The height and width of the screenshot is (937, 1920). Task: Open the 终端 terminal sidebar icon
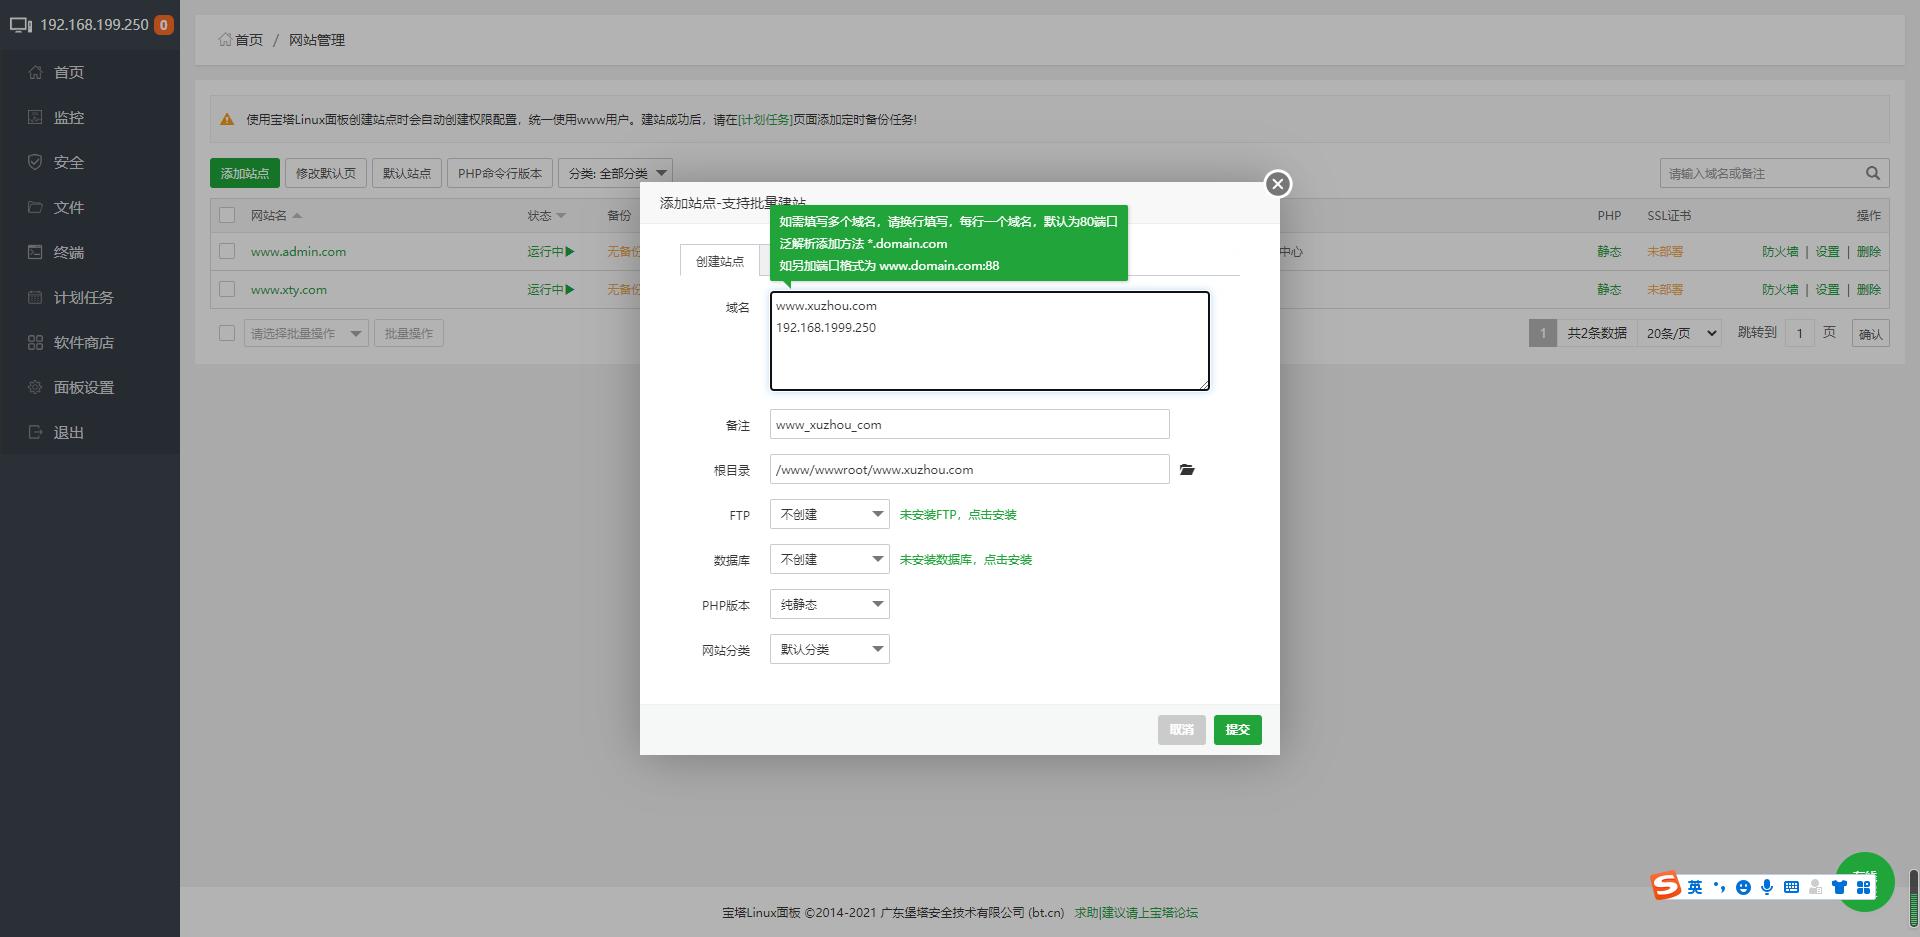(35, 252)
